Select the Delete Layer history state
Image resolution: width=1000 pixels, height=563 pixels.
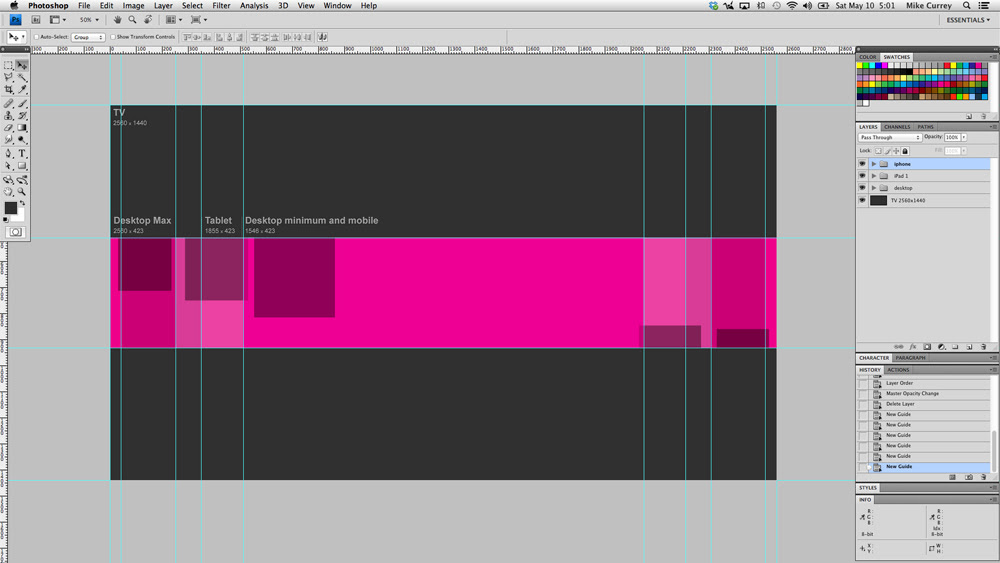[x=924, y=404]
